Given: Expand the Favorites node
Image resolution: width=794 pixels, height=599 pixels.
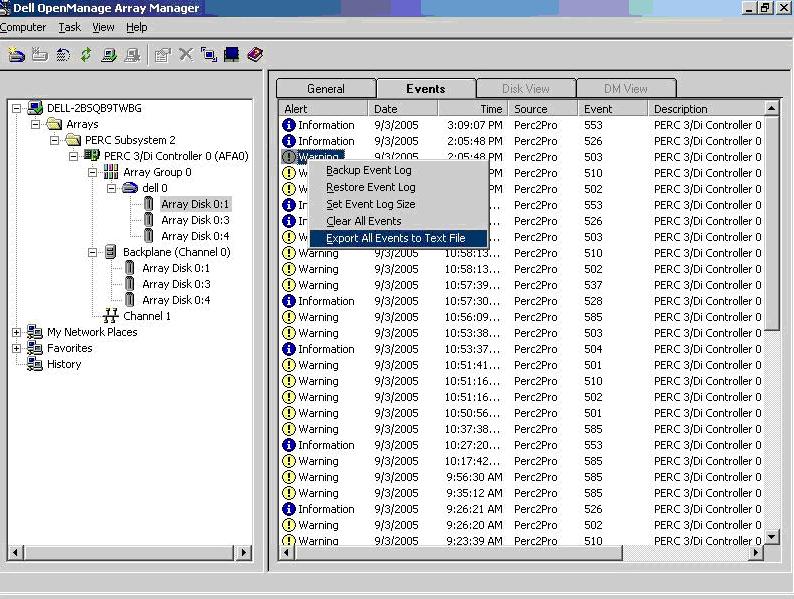Looking at the screenshot, I should tap(17, 348).
